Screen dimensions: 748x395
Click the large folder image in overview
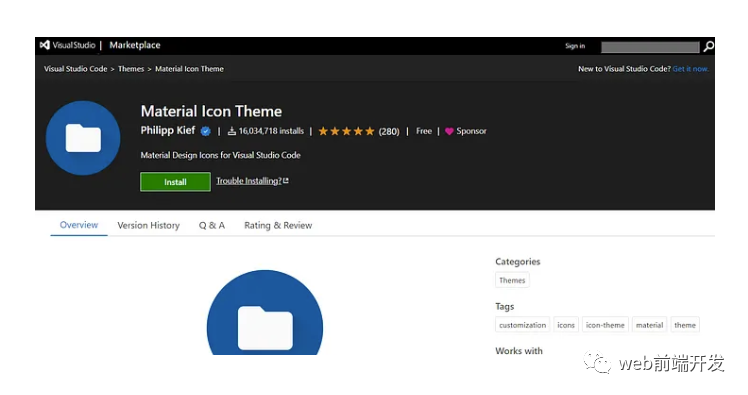click(265, 312)
